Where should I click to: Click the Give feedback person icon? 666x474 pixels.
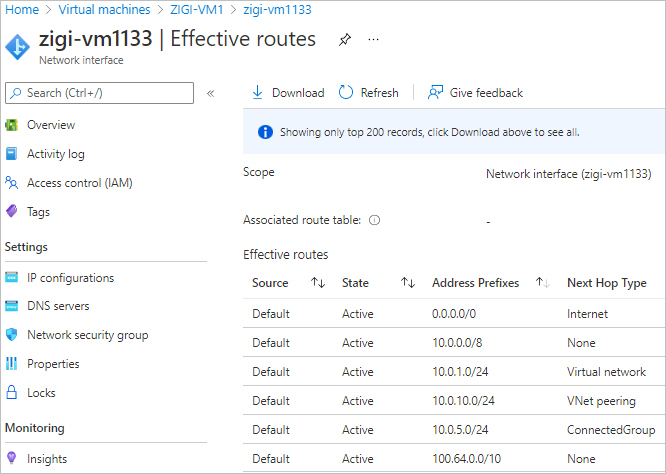pyautogui.click(x=435, y=93)
